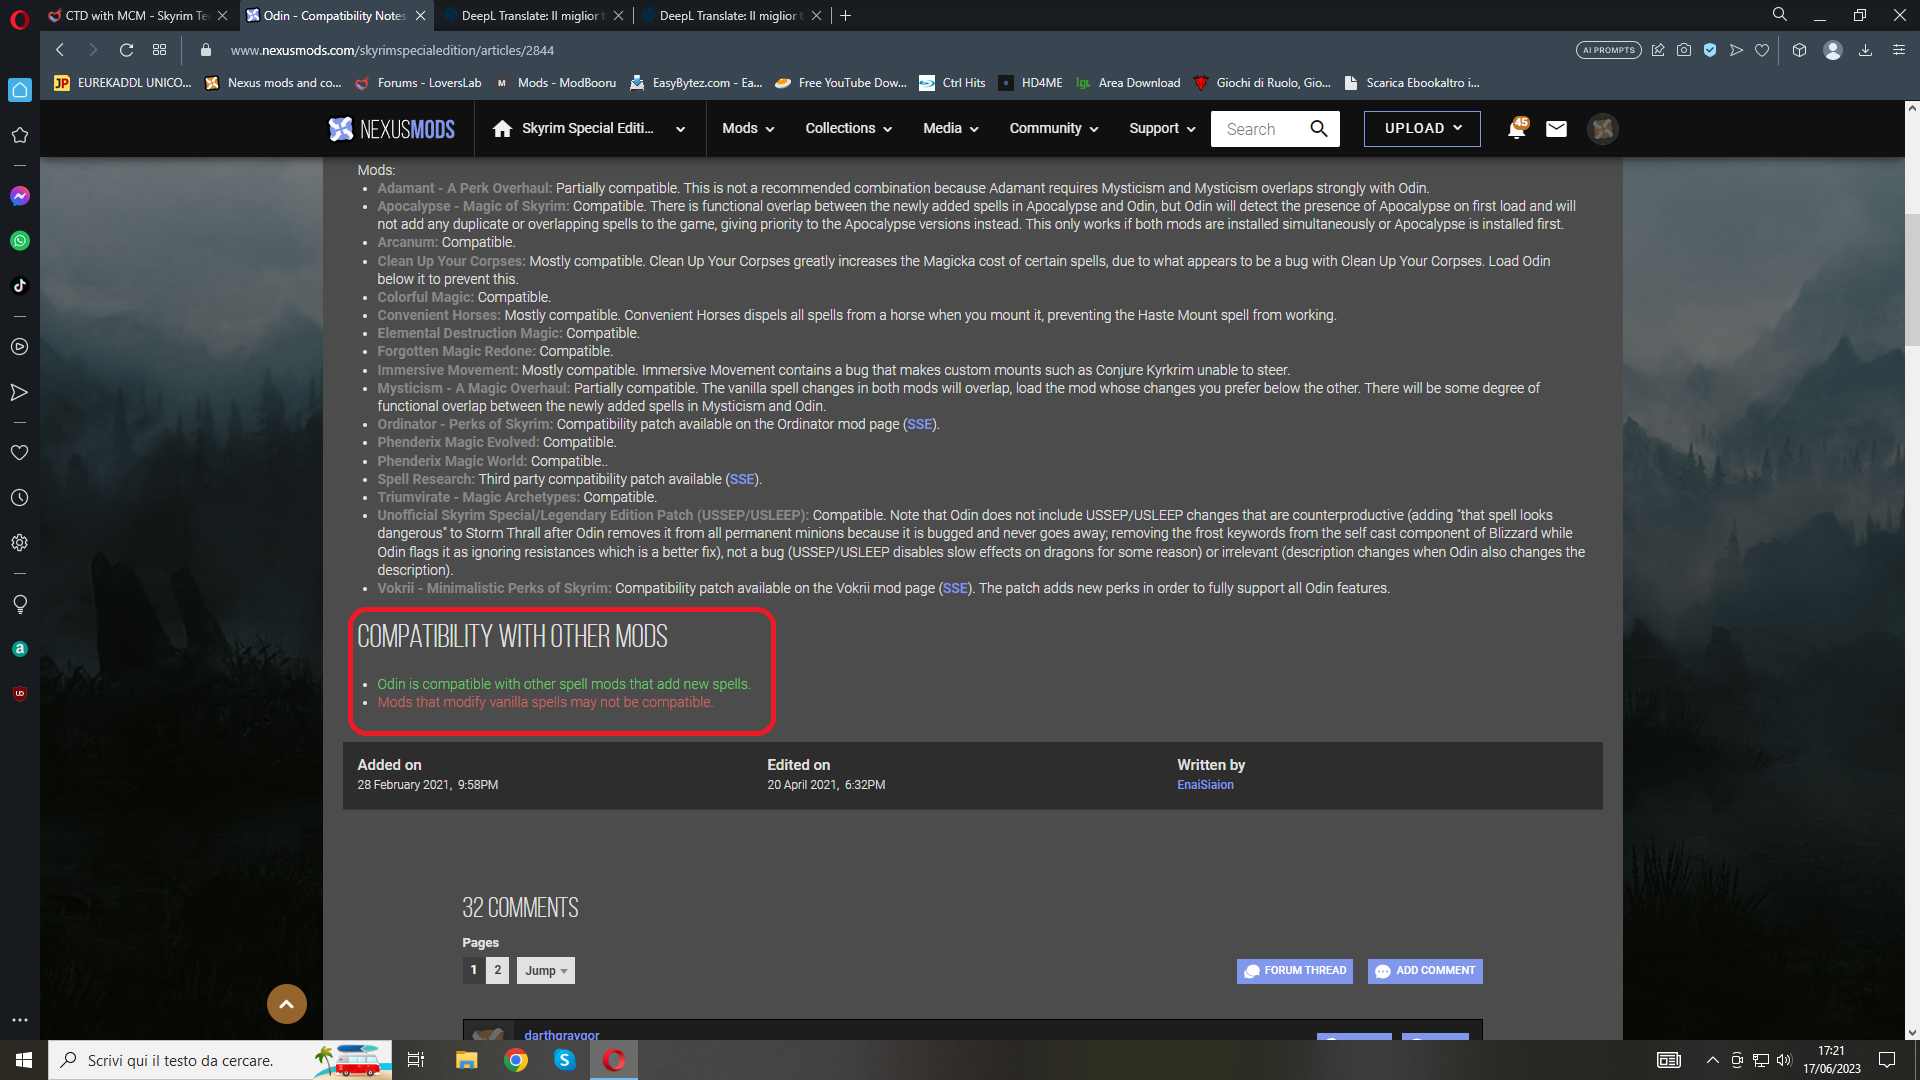Viewport: 1920px width, 1080px height.
Task: Open the Support dropdown menu
Action: click(x=1162, y=129)
